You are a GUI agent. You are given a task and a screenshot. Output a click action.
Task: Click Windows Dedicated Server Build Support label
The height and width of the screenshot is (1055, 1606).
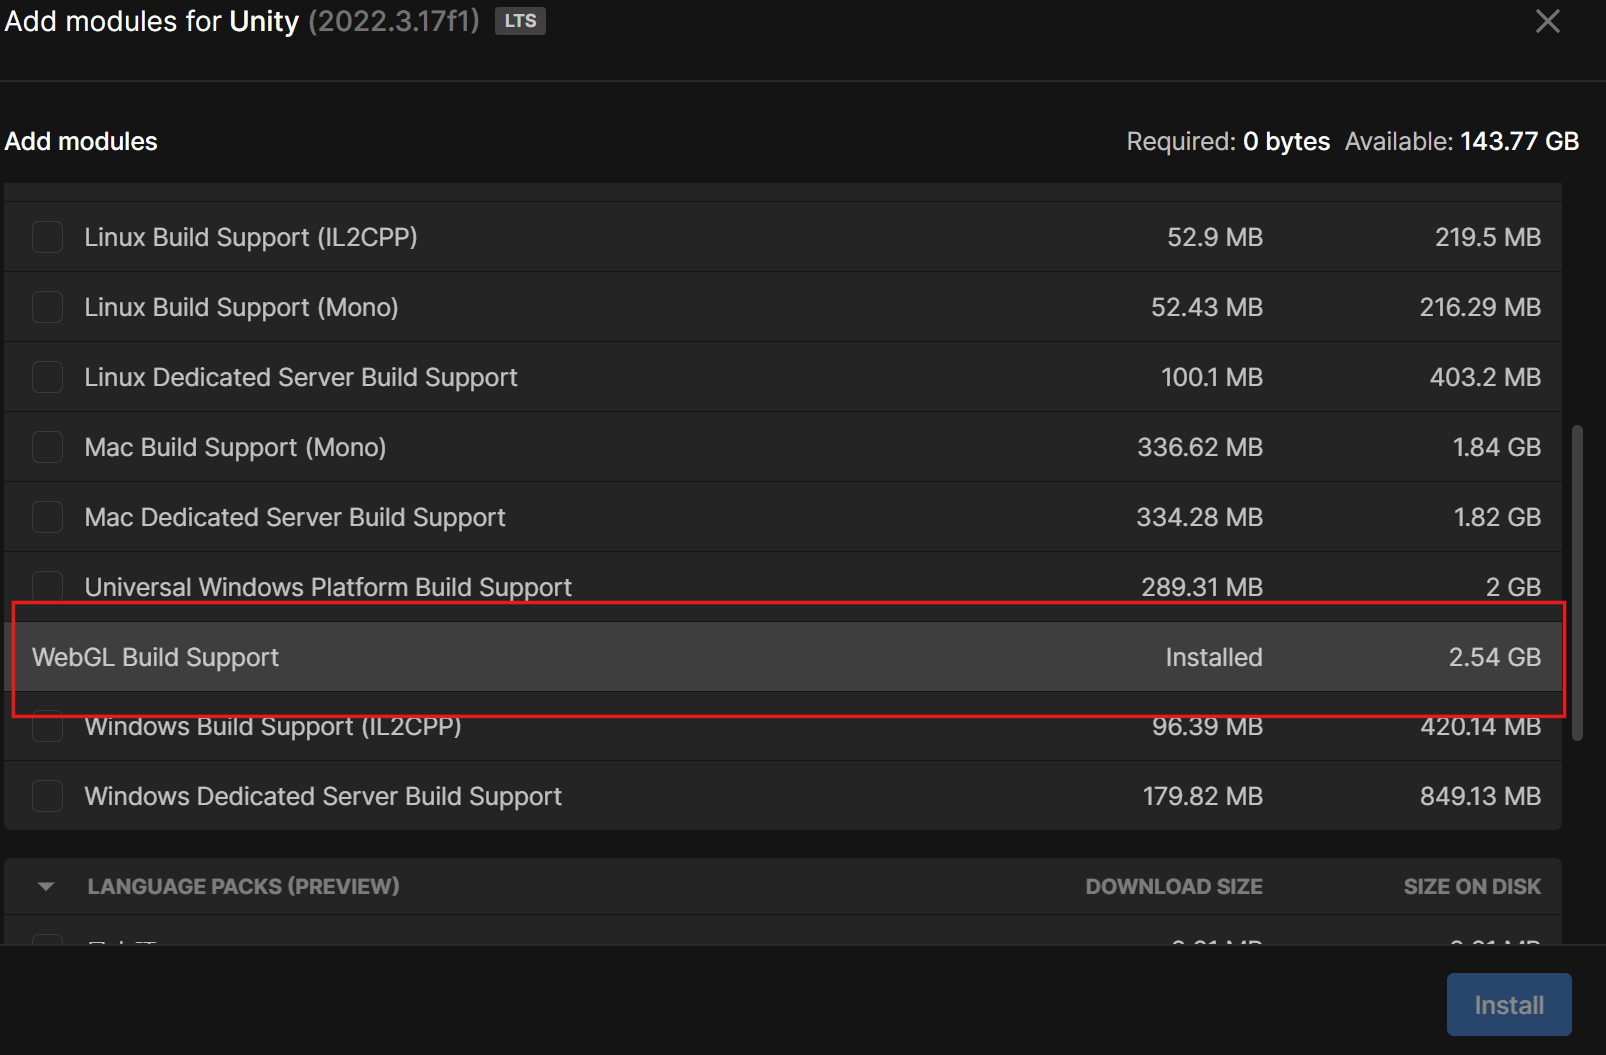(323, 796)
